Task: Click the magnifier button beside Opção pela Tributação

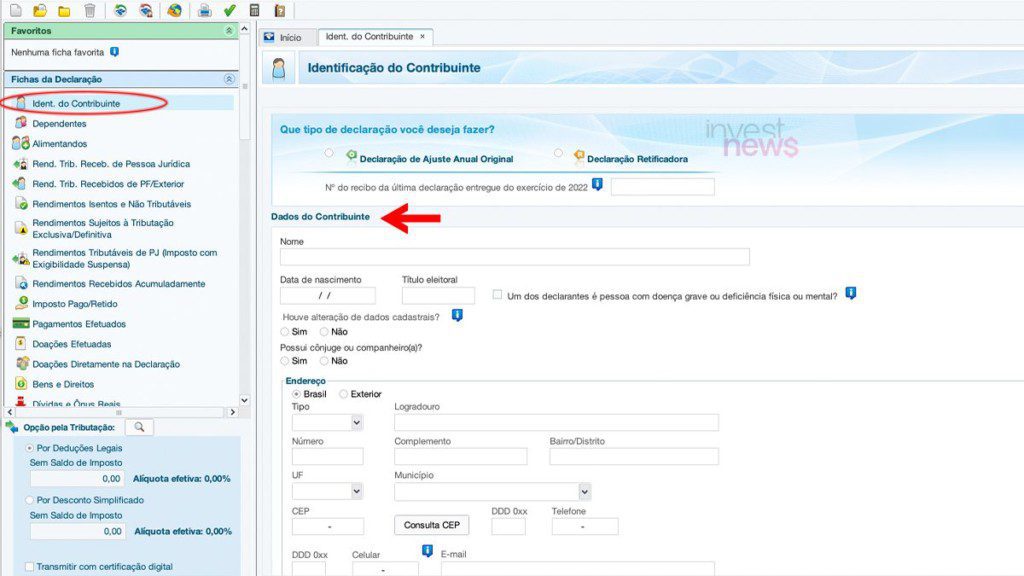Action: pyautogui.click(x=139, y=427)
